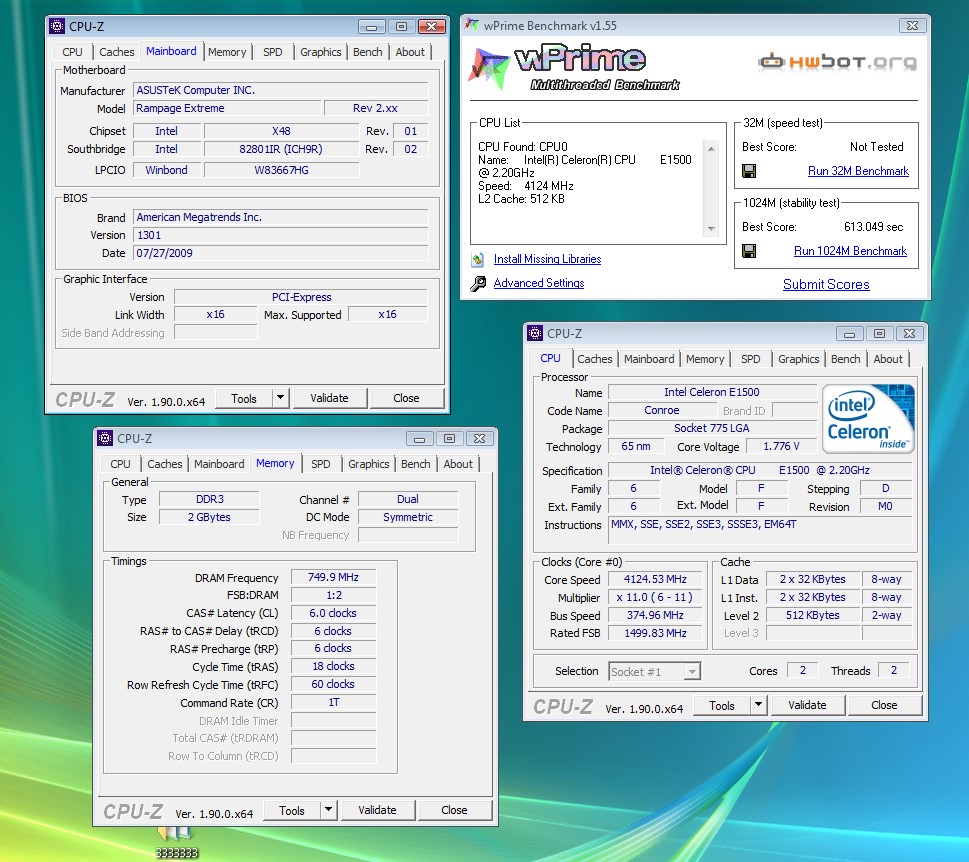Switch to the CPU tab in the Memory window
Image resolution: width=969 pixels, height=862 pixels.
(x=121, y=464)
